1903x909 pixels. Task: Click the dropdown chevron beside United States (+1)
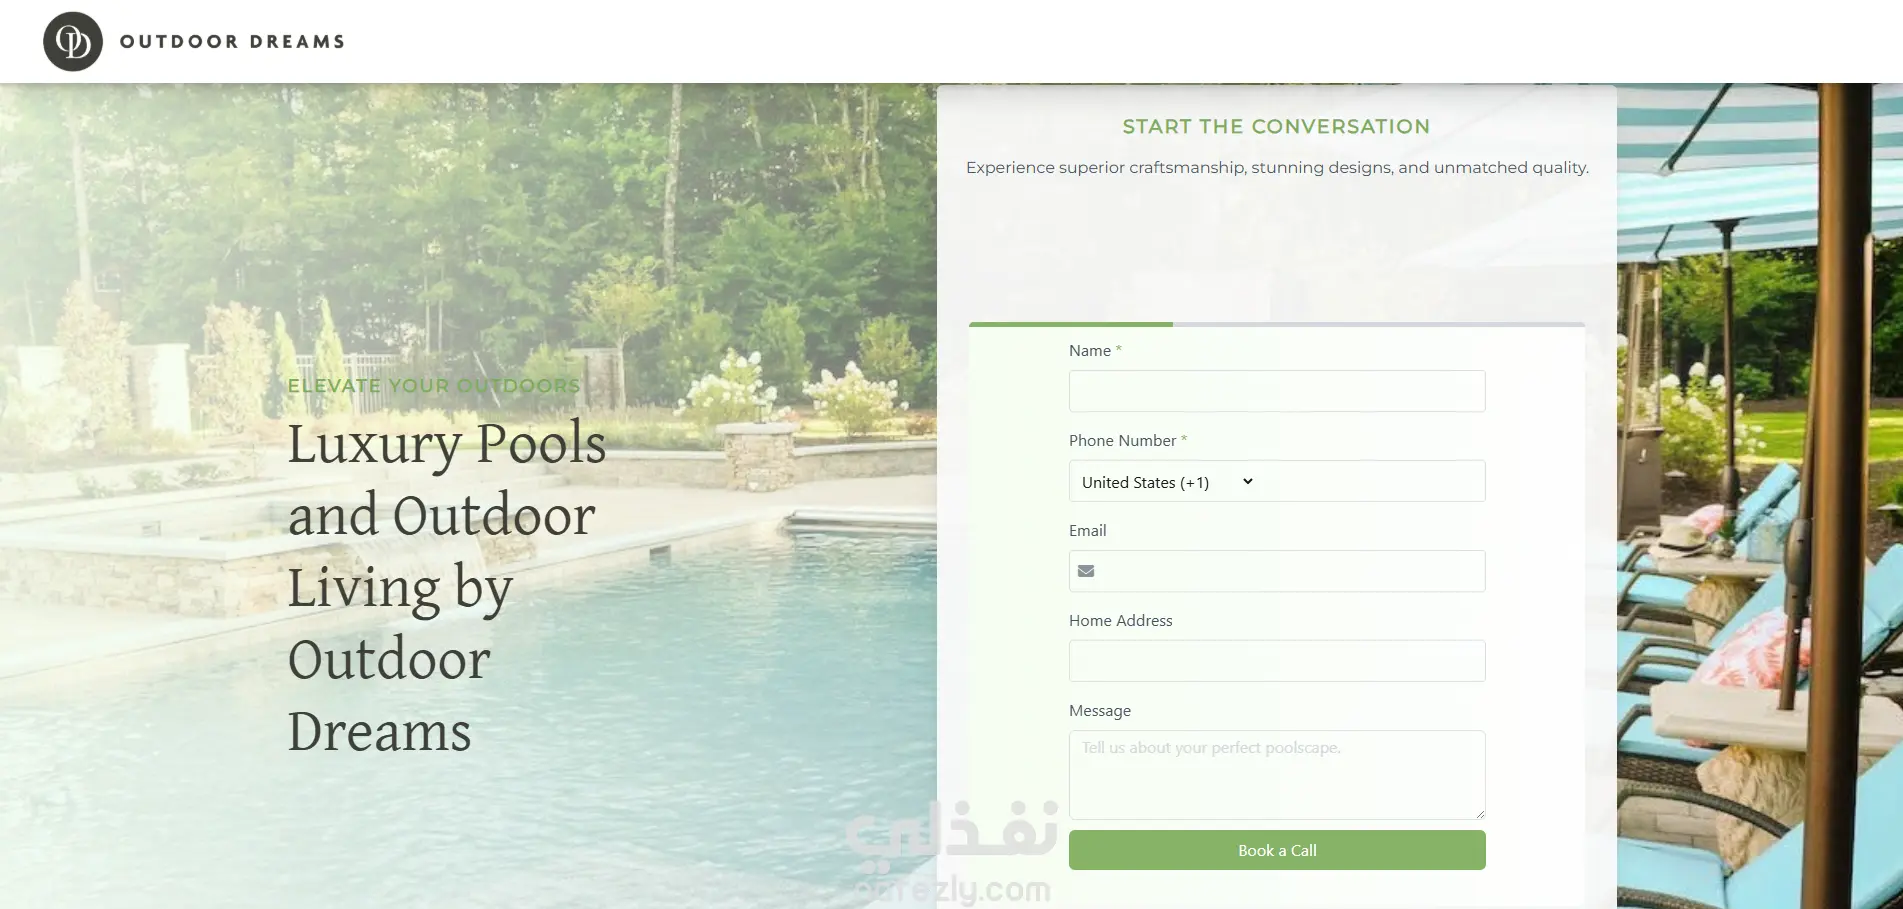pos(1248,481)
